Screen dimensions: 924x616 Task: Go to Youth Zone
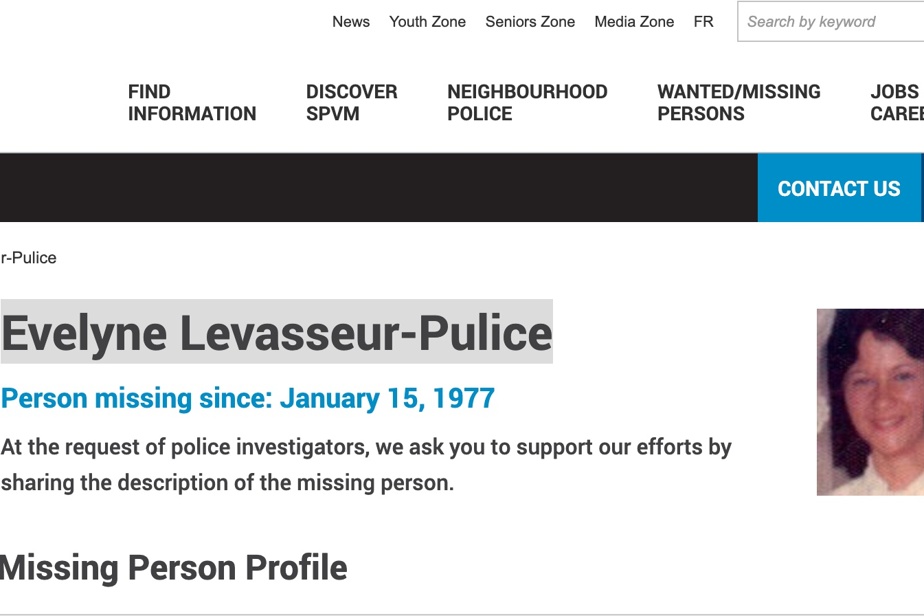427,22
